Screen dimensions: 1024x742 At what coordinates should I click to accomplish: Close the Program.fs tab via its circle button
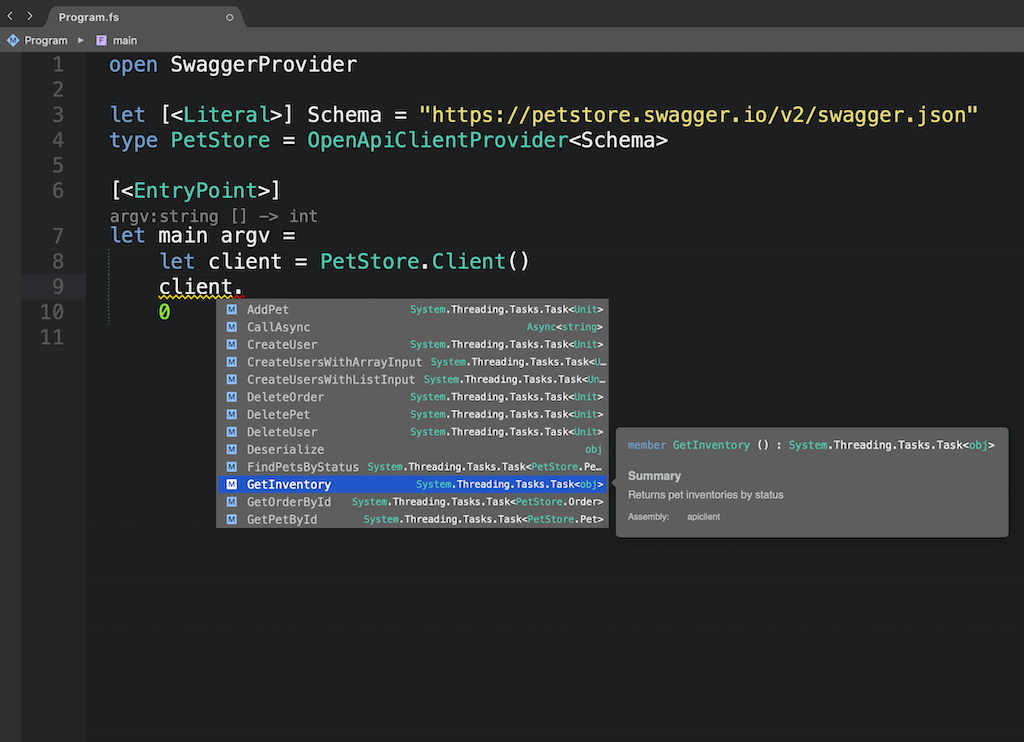[229, 18]
